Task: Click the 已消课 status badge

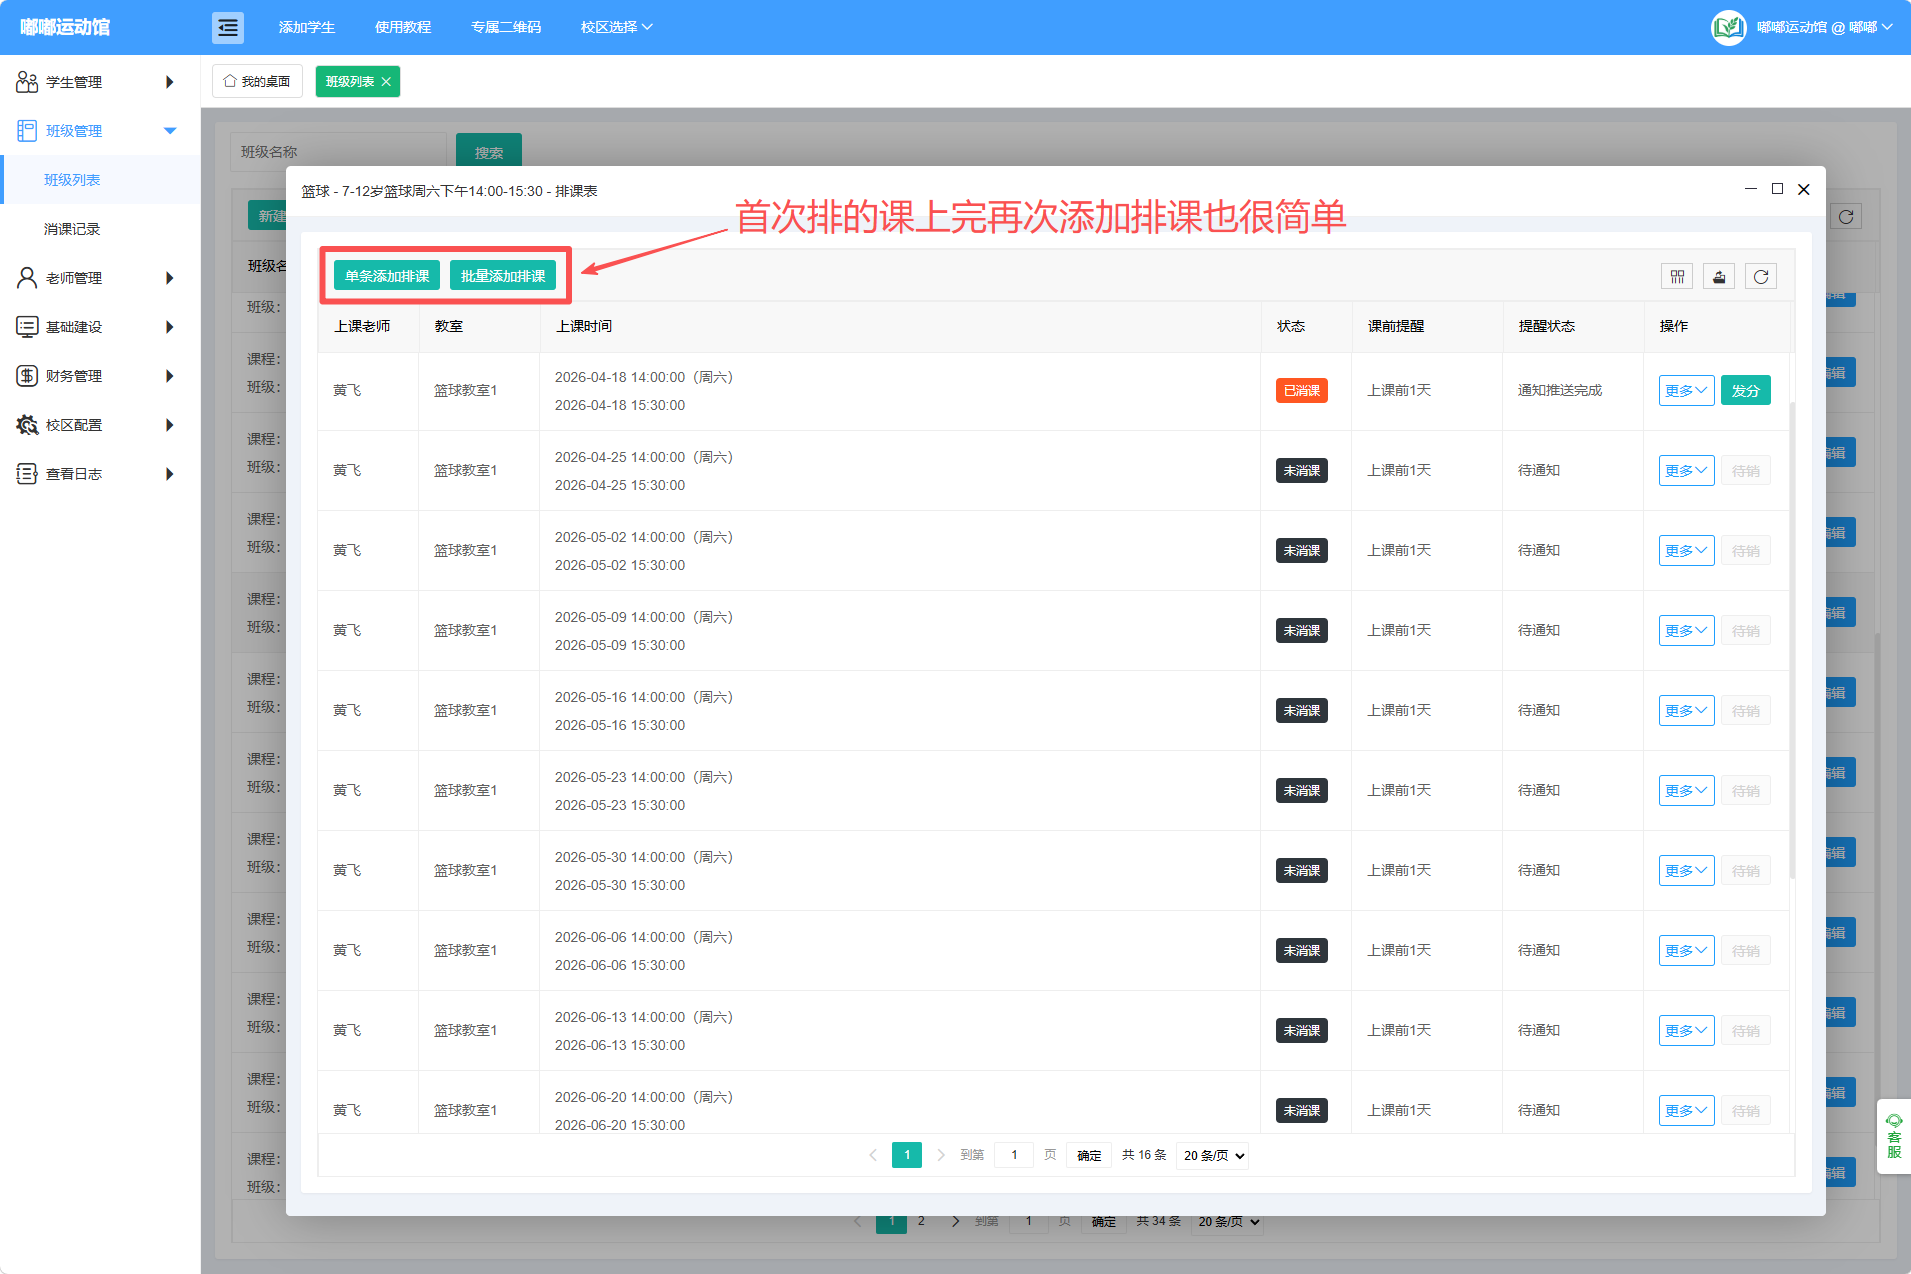Action: point(1302,391)
